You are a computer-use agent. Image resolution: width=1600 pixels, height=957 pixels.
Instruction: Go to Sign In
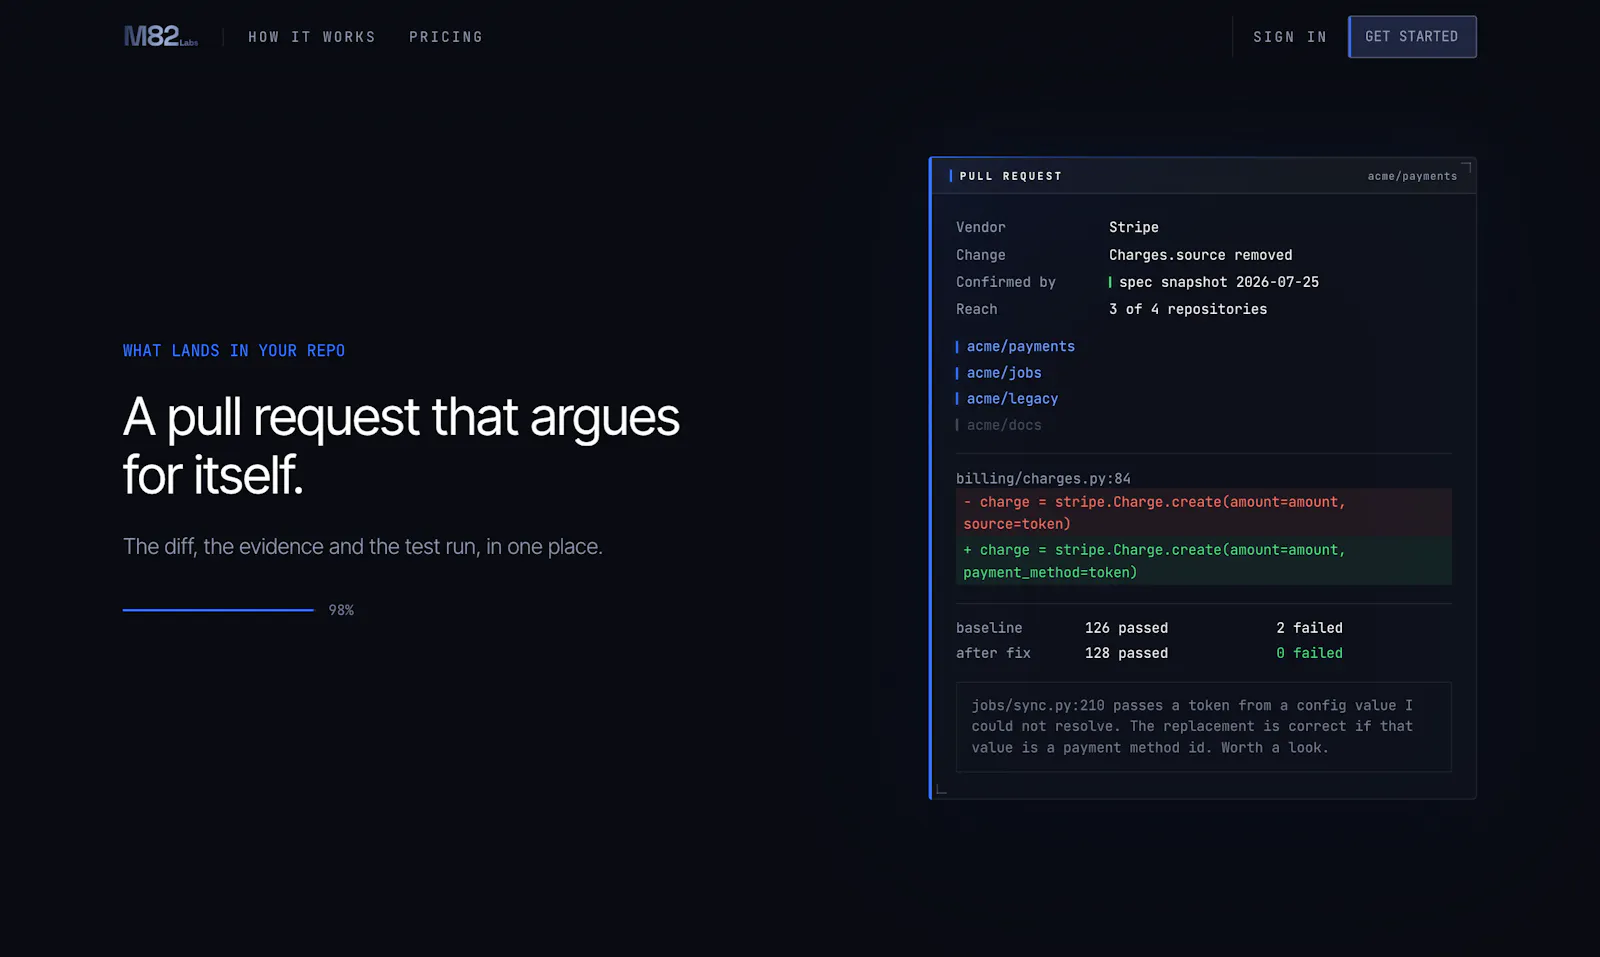tap(1290, 37)
